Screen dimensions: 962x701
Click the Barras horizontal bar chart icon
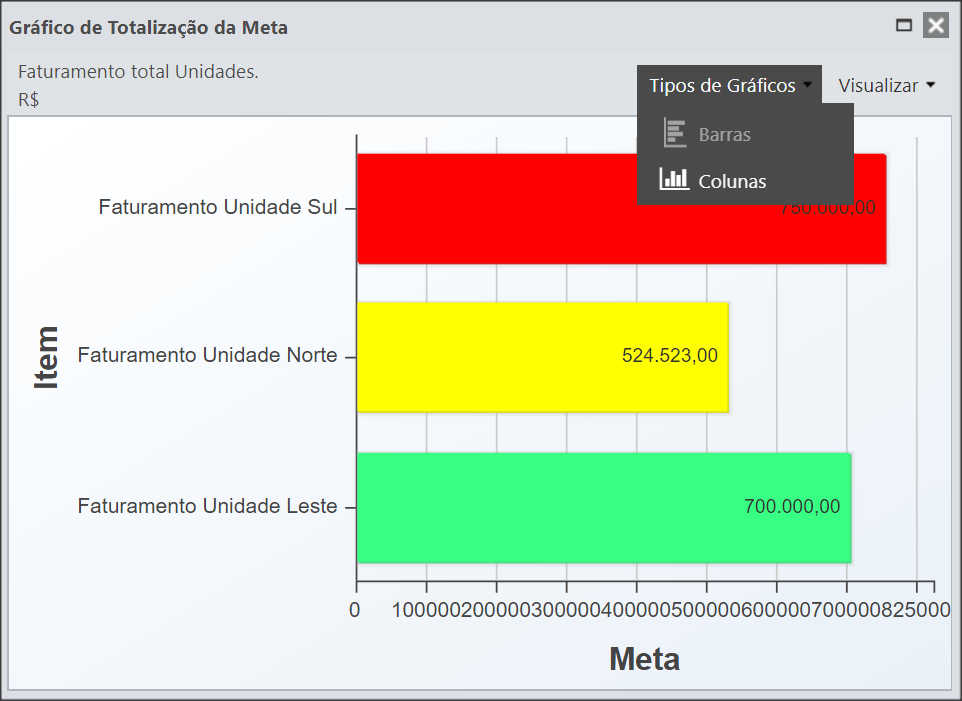click(675, 133)
